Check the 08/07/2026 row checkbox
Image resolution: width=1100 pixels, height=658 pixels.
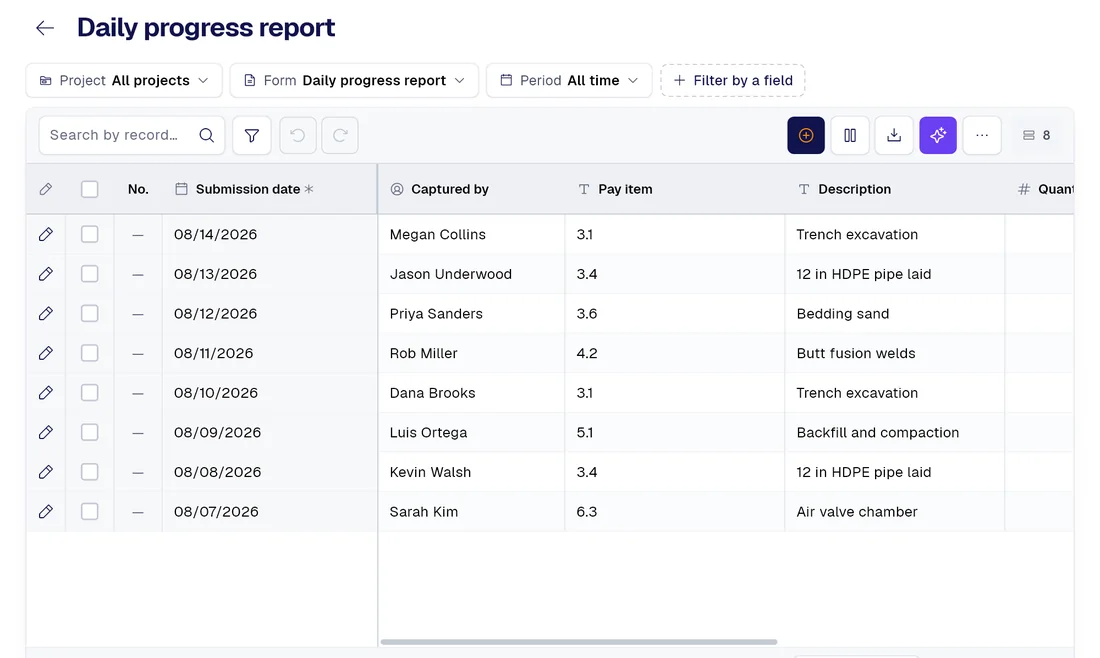pyautogui.click(x=90, y=511)
